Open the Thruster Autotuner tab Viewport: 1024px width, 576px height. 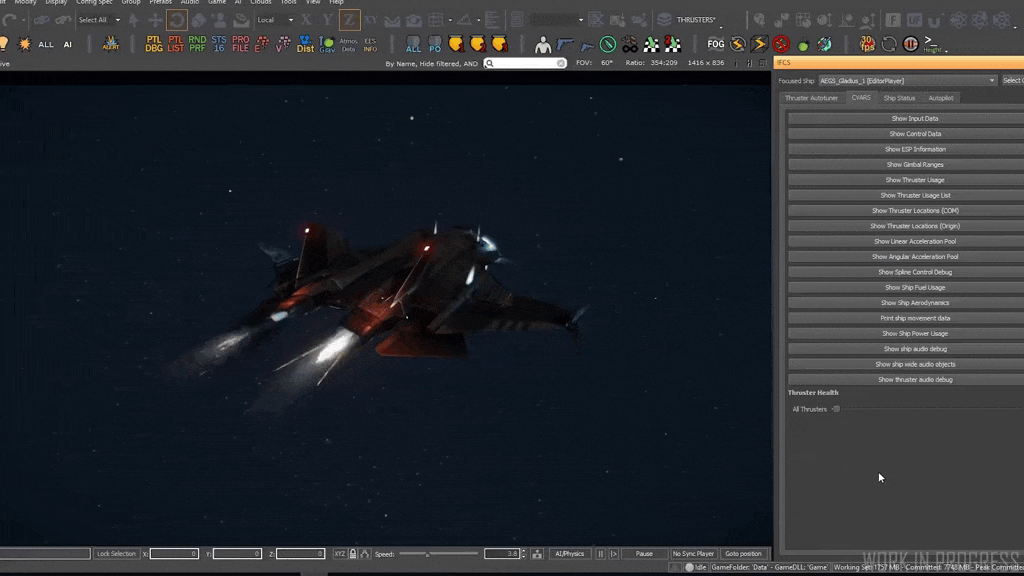(x=811, y=98)
